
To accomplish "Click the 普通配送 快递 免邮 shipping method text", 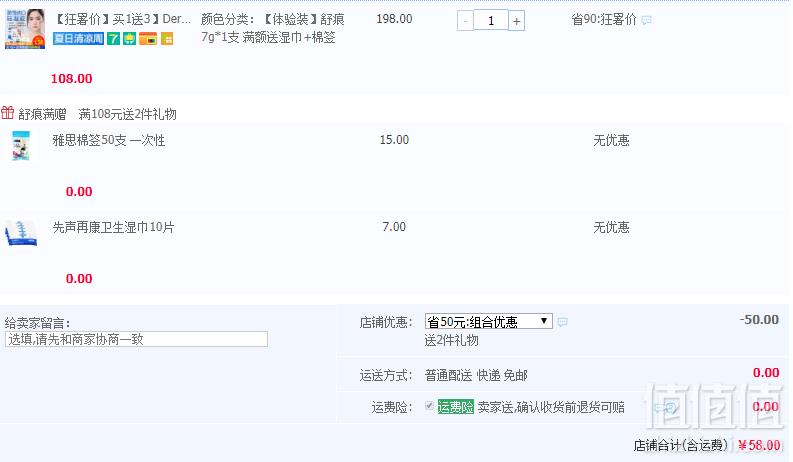I will point(476,376).
